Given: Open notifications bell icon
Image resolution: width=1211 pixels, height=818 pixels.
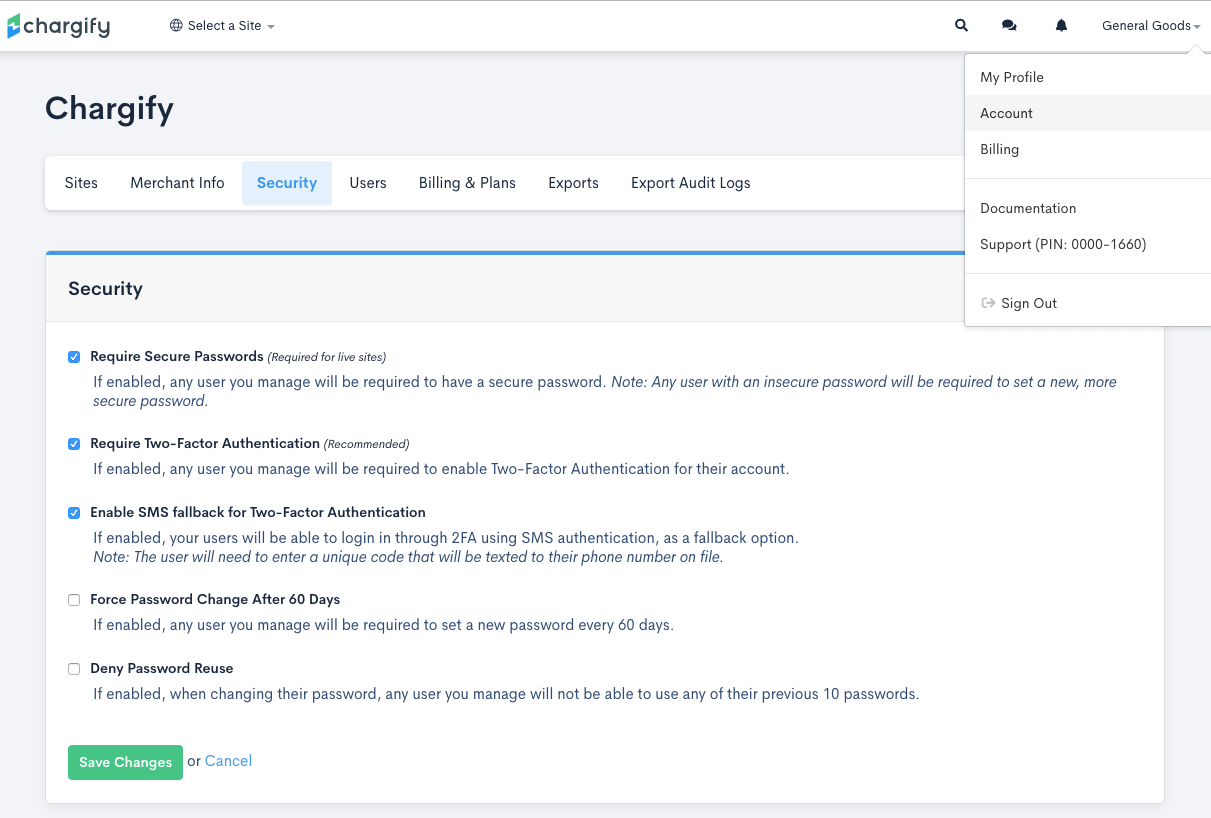Looking at the screenshot, I should click(1061, 26).
